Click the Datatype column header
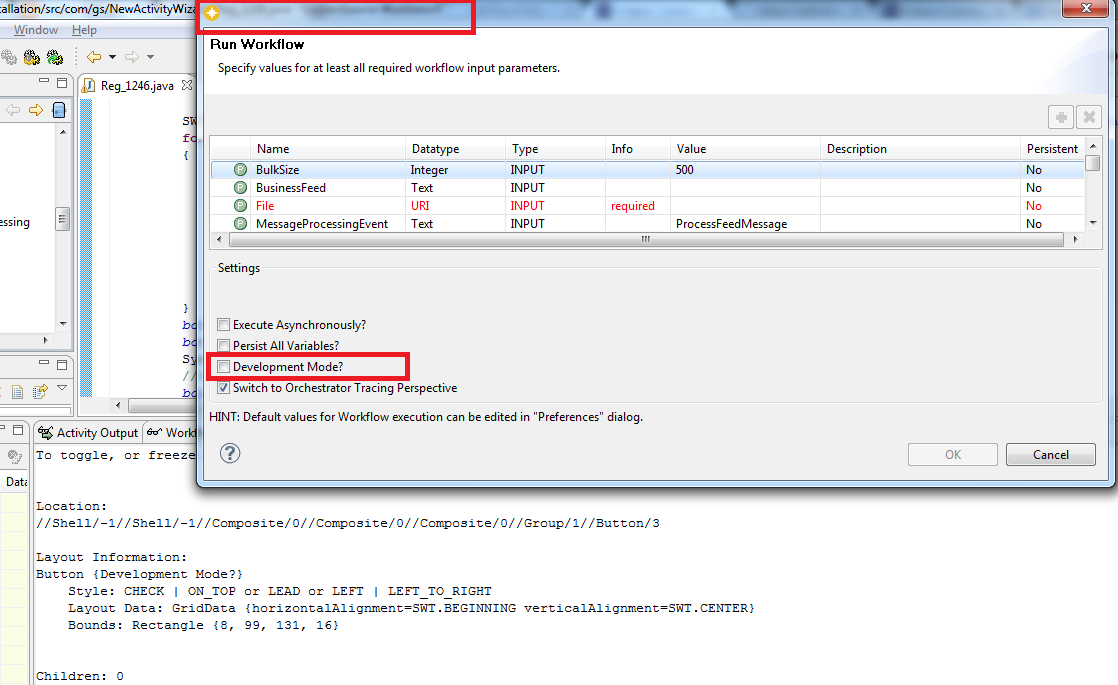The image size is (1118, 685). (456, 149)
